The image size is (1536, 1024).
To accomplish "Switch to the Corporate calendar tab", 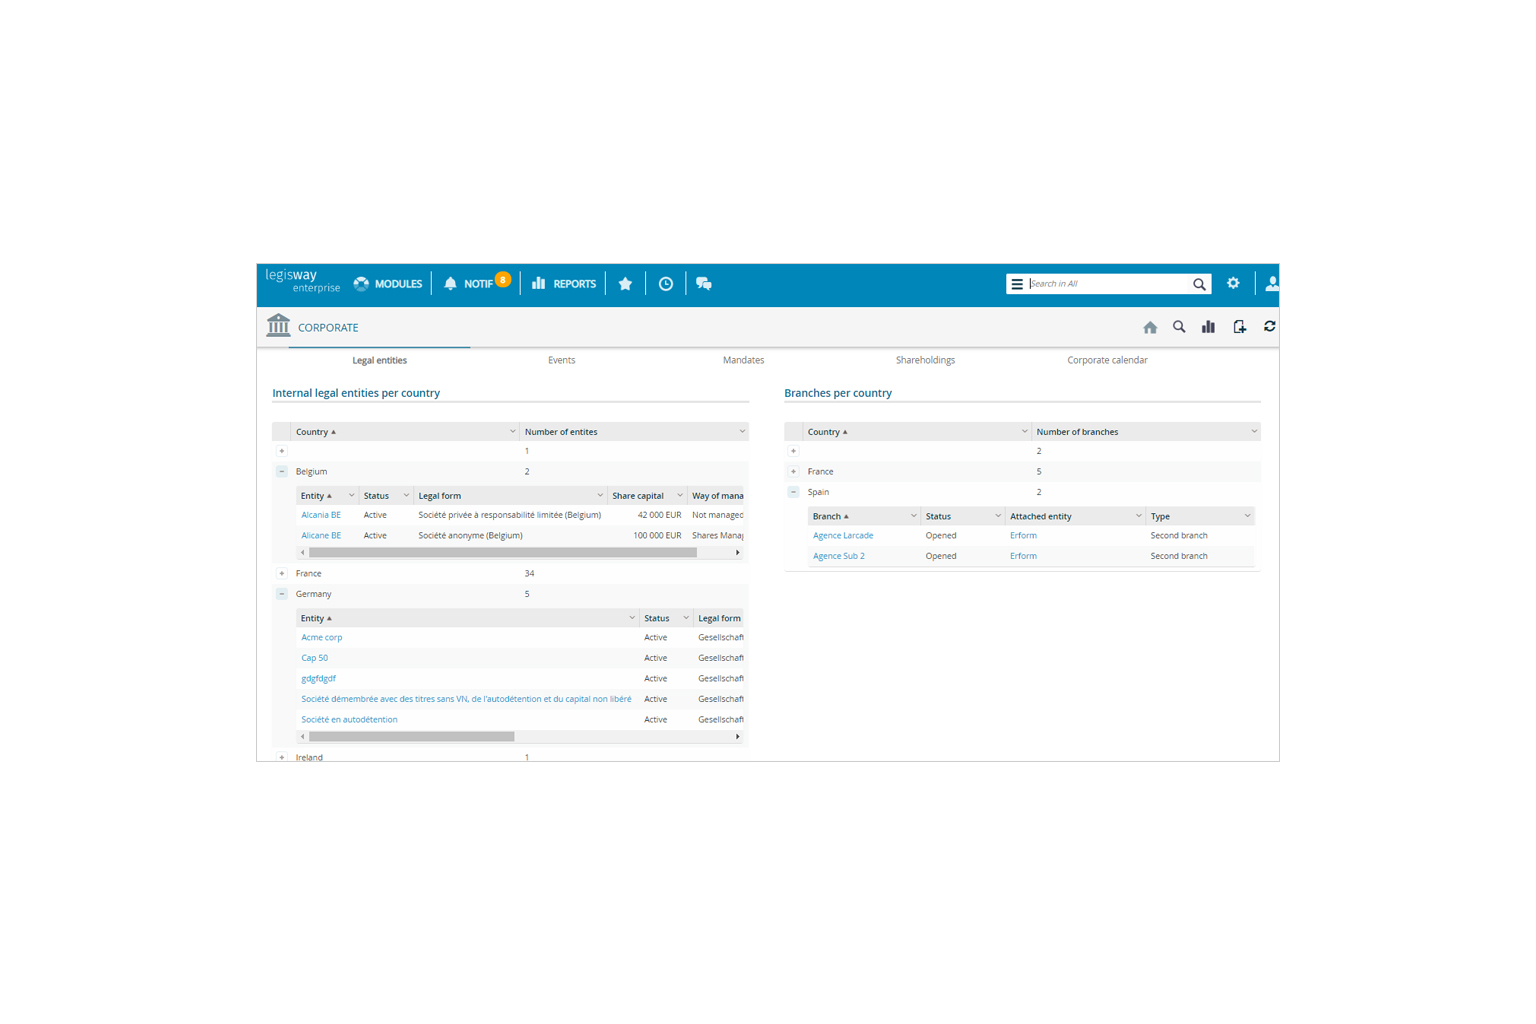I will coord(1107,360).
